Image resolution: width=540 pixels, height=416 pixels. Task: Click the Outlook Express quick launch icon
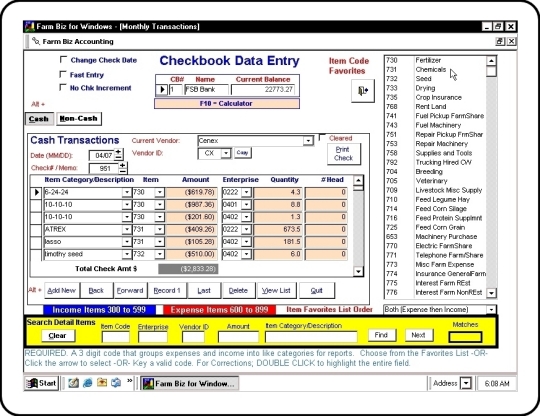point(116,383)
